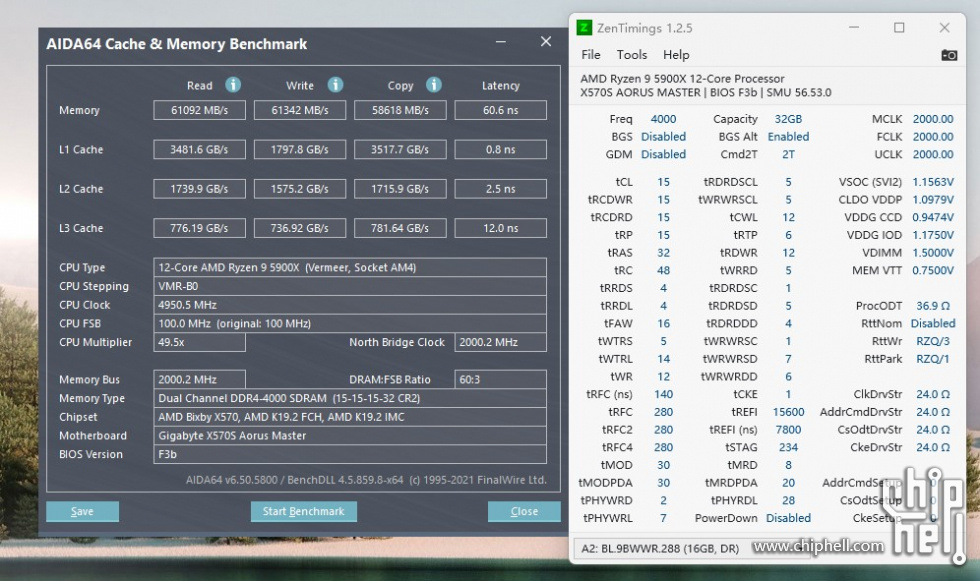Click the tCL value 15
Image resolution: width=980 pixels, height=581 pixels.
pos(663,182)
